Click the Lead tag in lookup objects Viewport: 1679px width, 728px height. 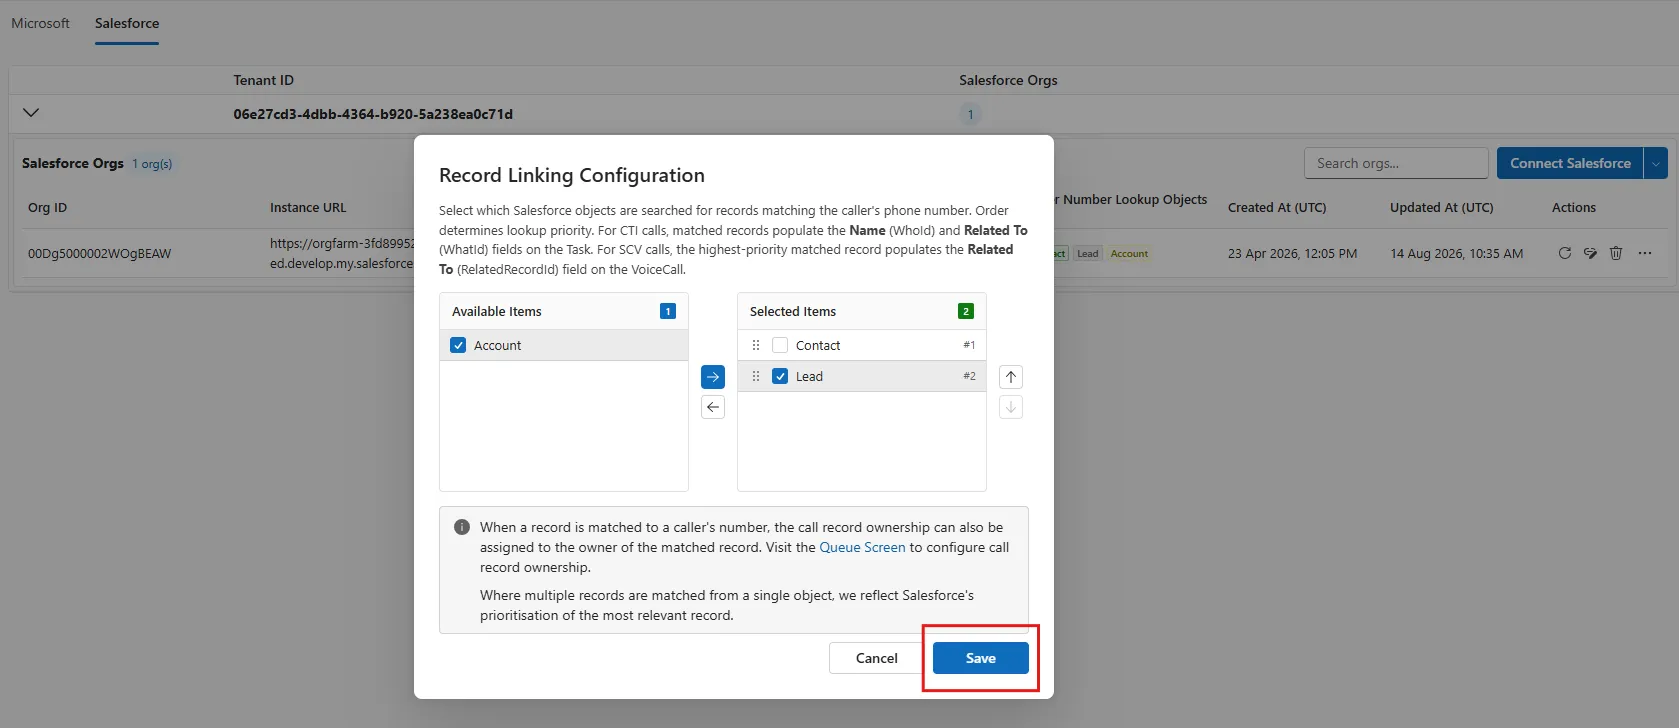1088,254
